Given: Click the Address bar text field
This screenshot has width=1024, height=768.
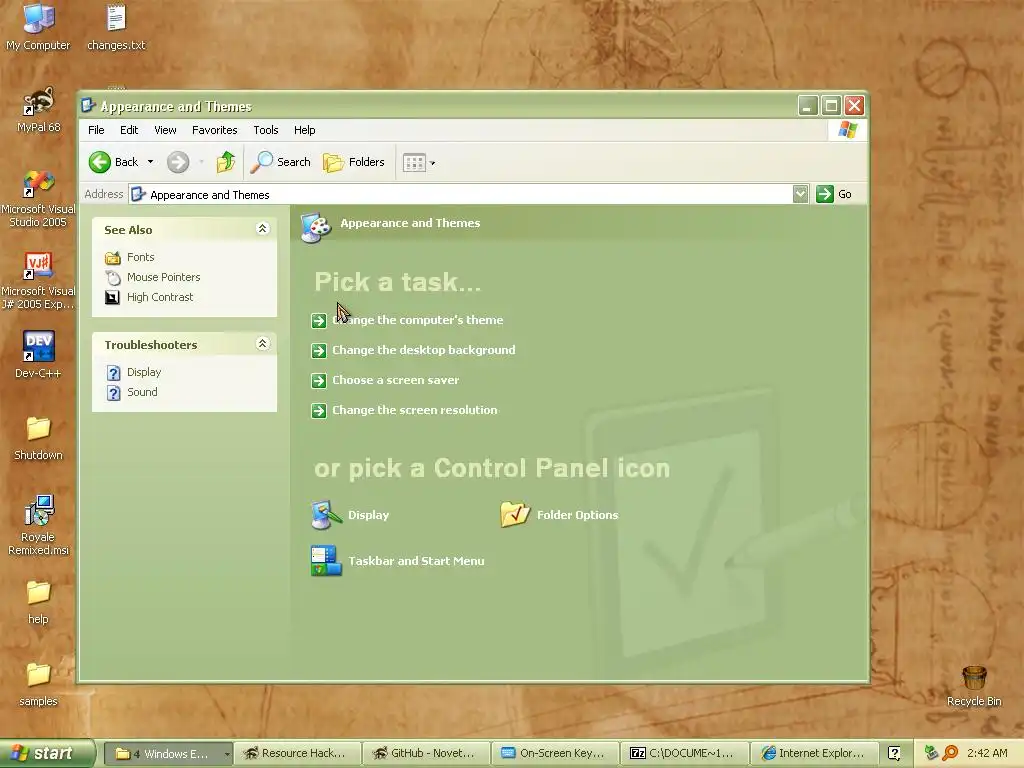Looking at the screenshot, I should coord(460,194).
